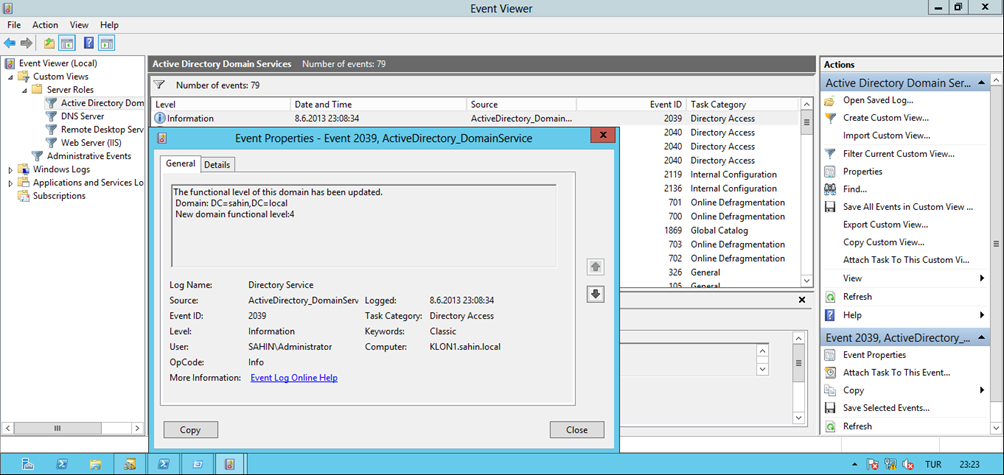Close Event Properties with red X
This screenshot has width=1004, height=475.
point(603,136)
